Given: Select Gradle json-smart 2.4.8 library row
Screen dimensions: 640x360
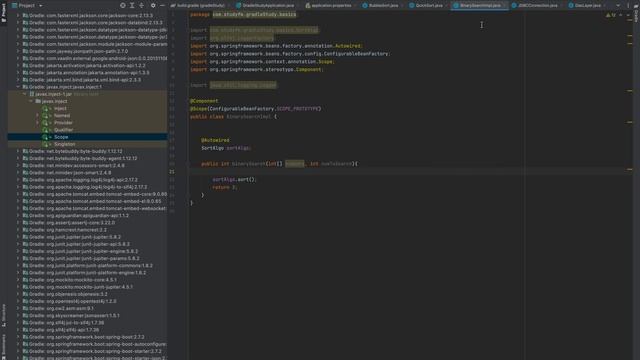Looking at the screenshot, I should [x=87, y=173].
